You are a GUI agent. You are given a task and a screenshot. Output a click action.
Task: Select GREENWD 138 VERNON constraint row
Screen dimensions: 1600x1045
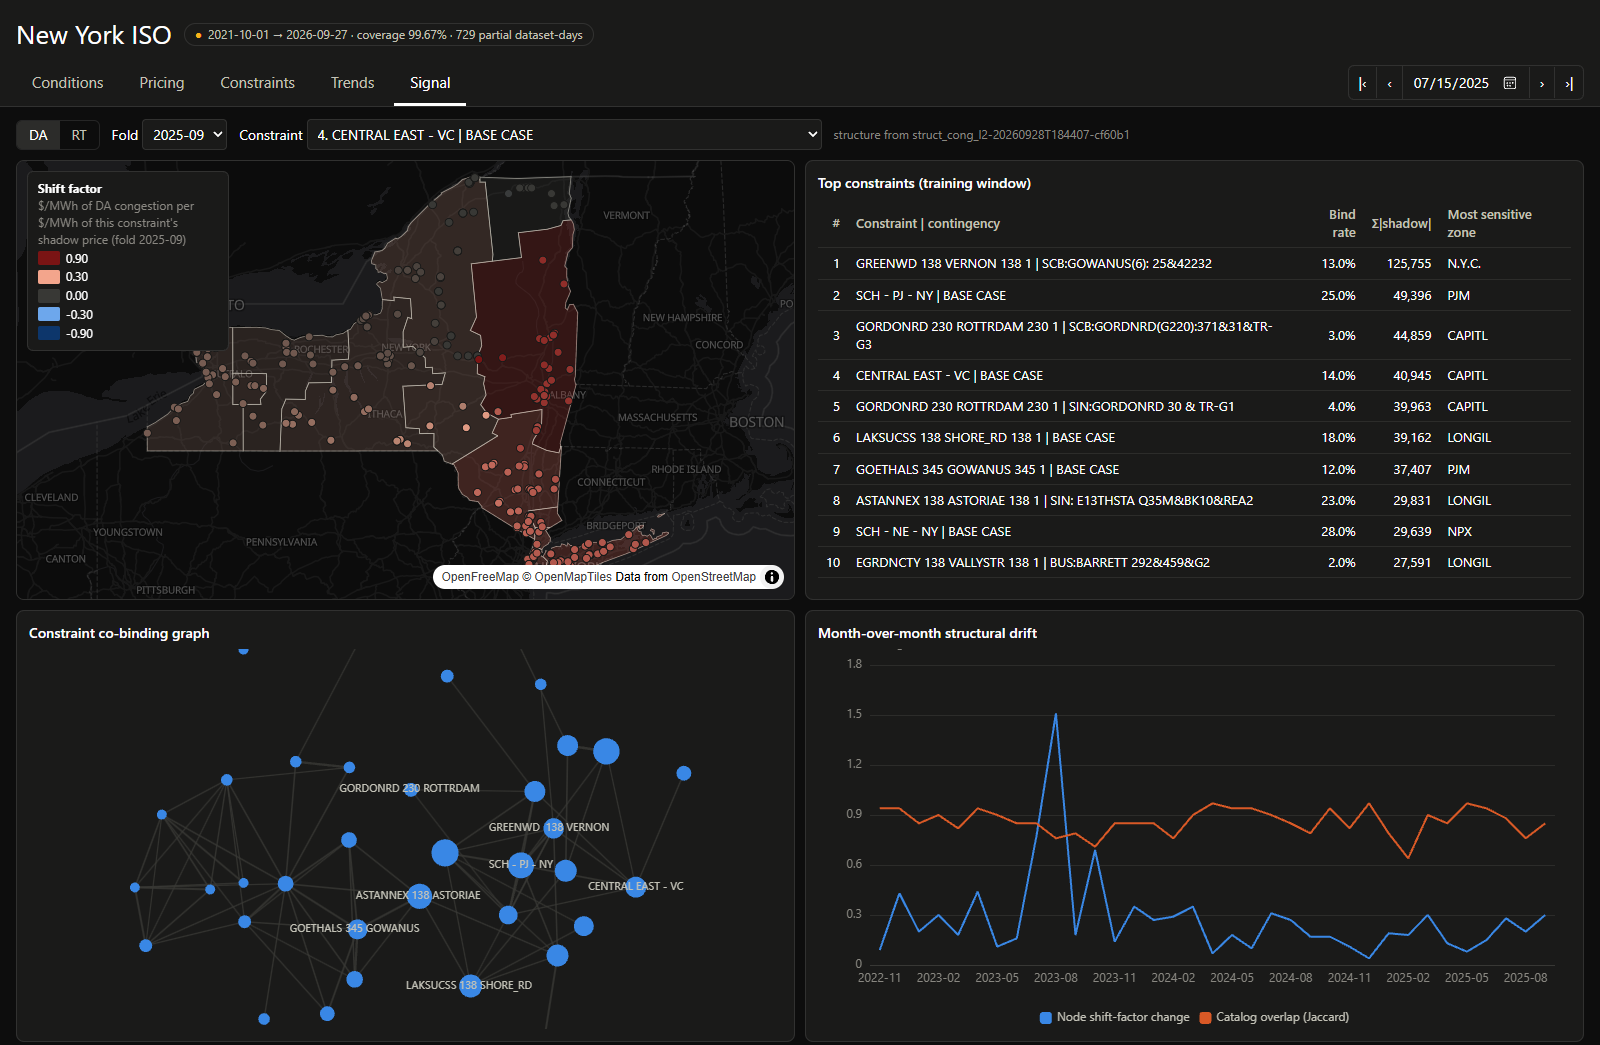(x=1194, y=264)
